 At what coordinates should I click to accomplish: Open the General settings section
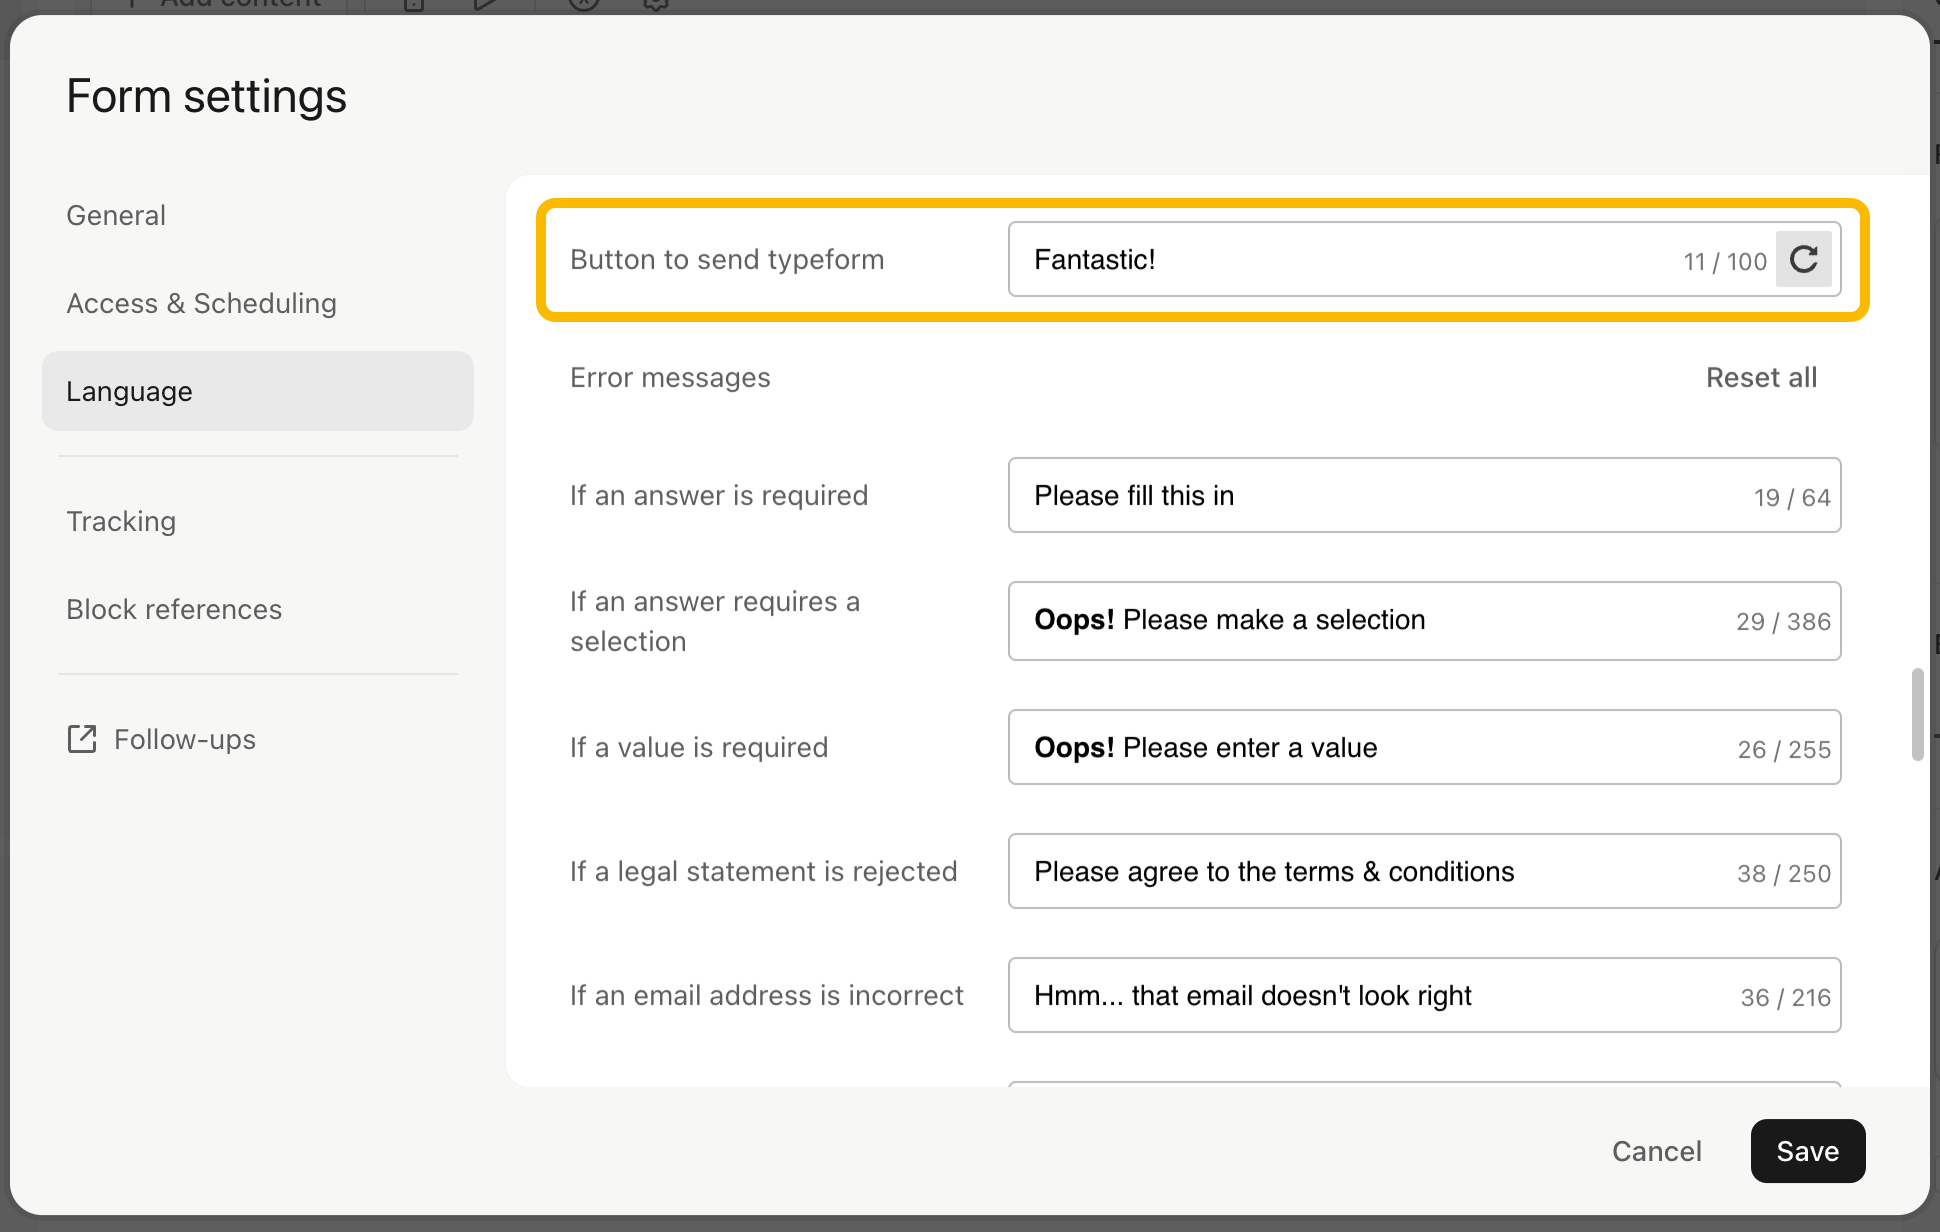coord(116,215)
